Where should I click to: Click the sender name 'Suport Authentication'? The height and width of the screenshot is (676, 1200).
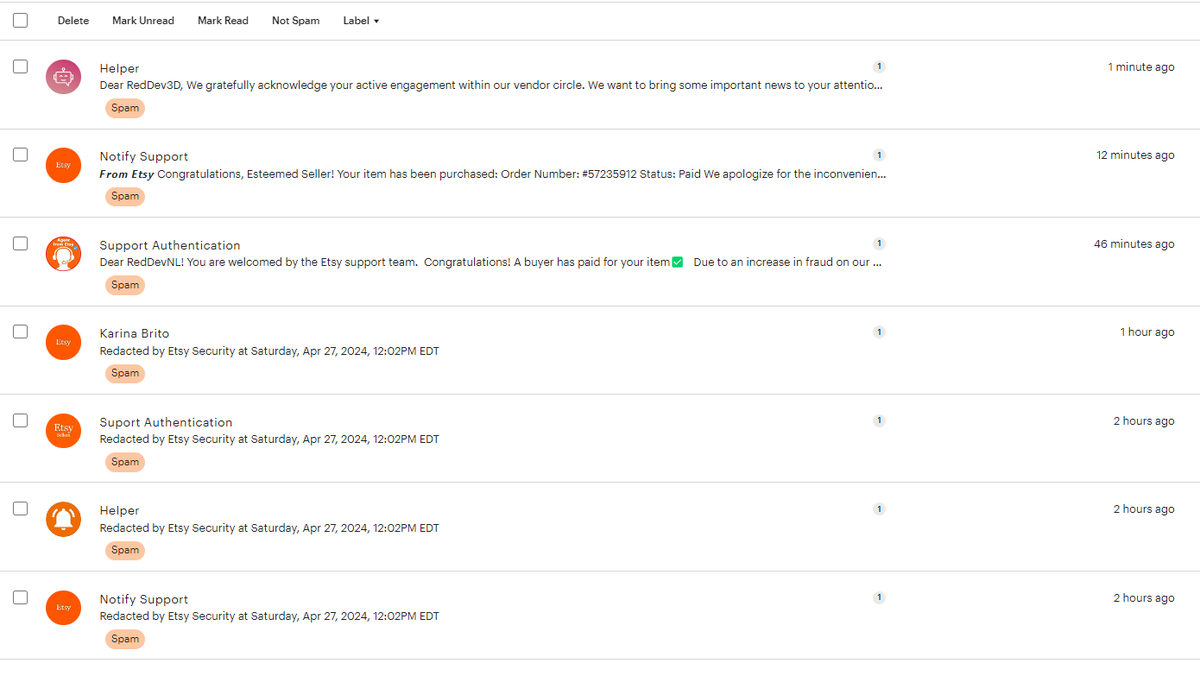coord(166,422)
